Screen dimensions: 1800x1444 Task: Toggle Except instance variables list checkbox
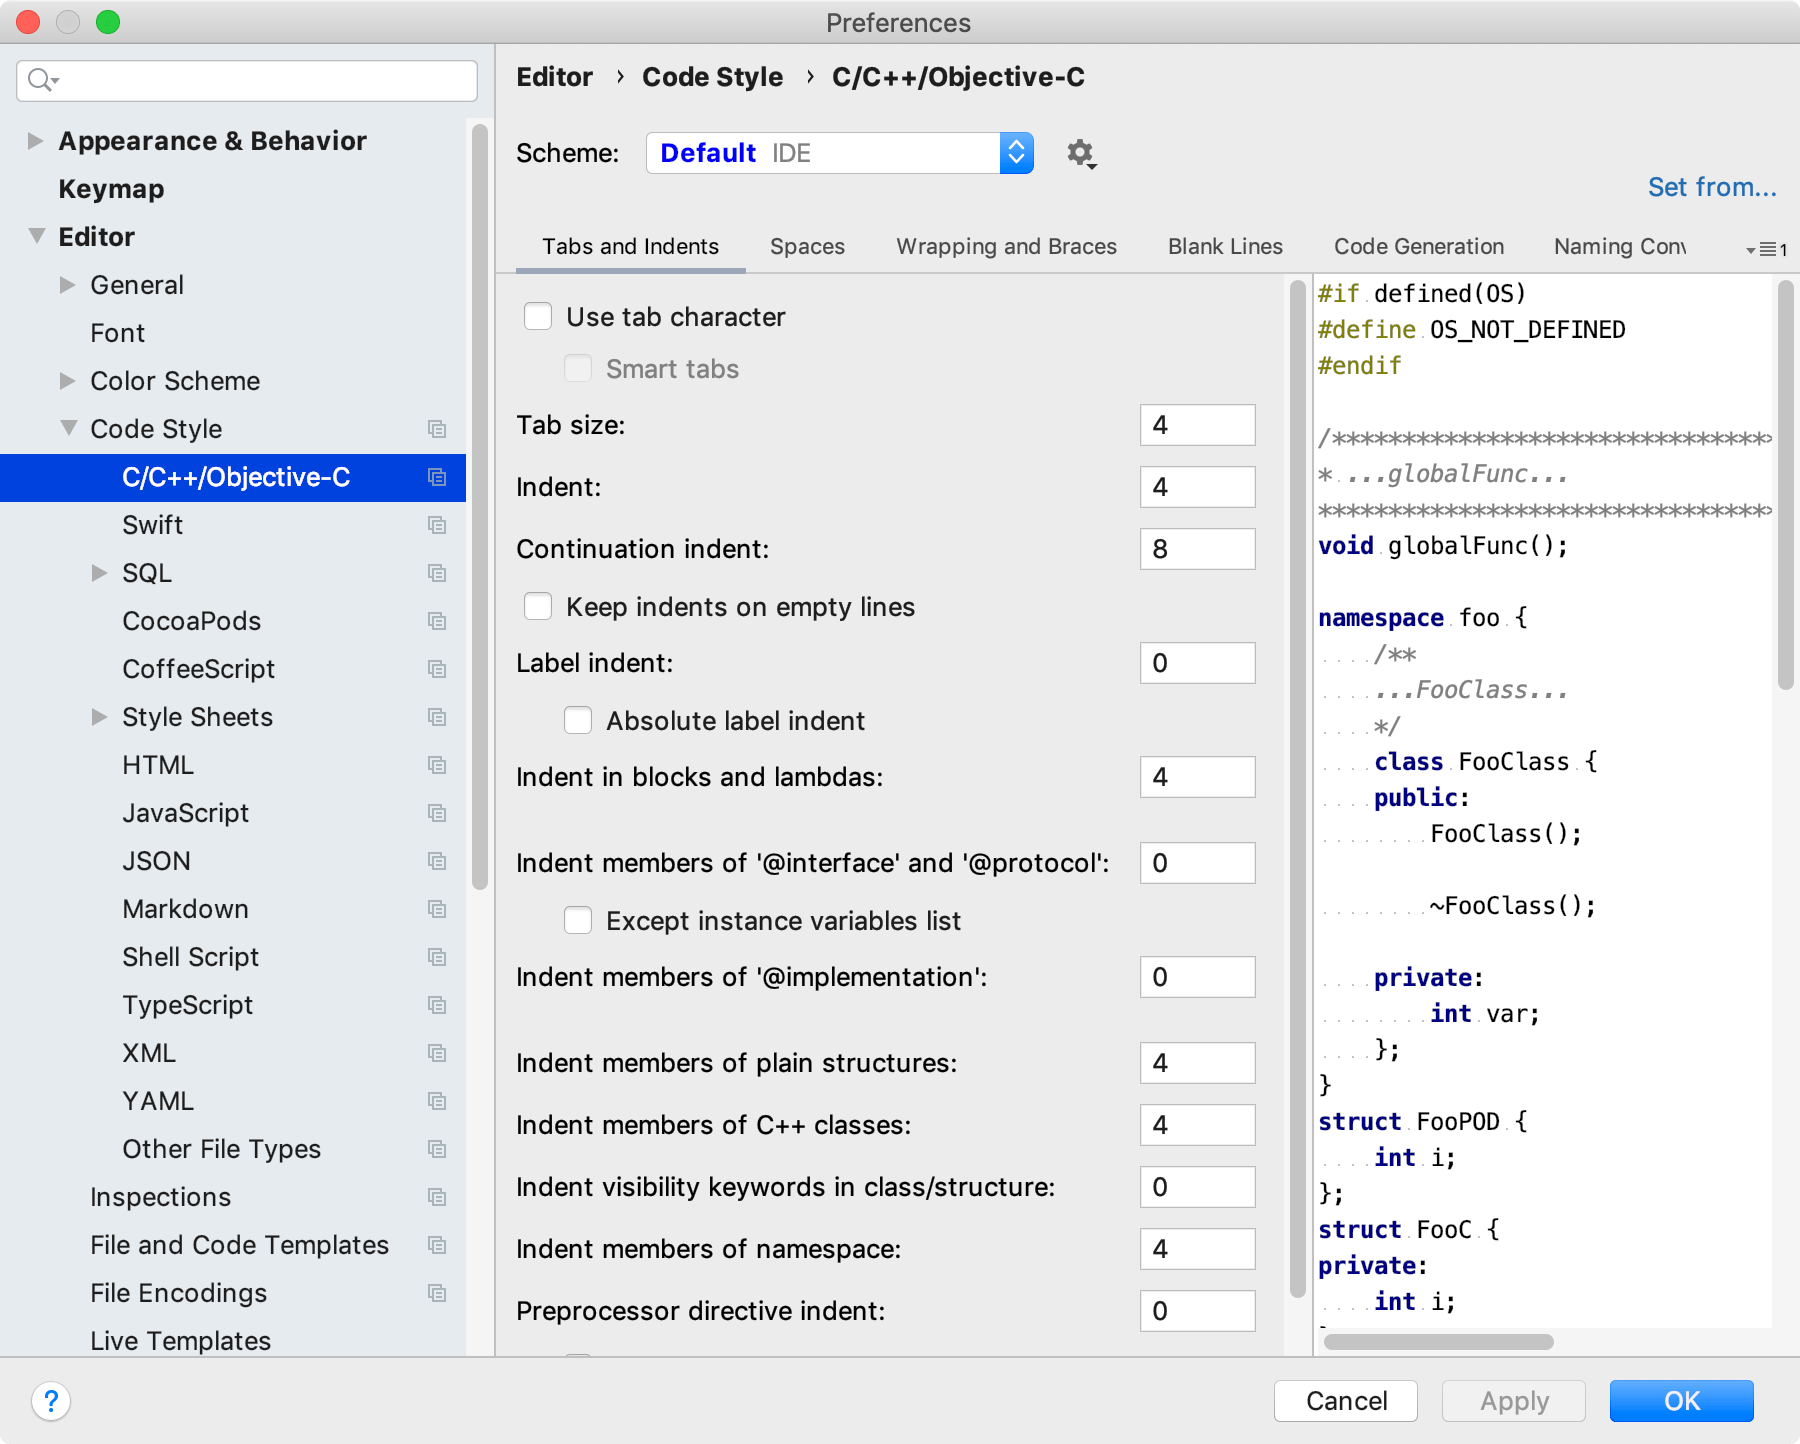pos(578,921)
